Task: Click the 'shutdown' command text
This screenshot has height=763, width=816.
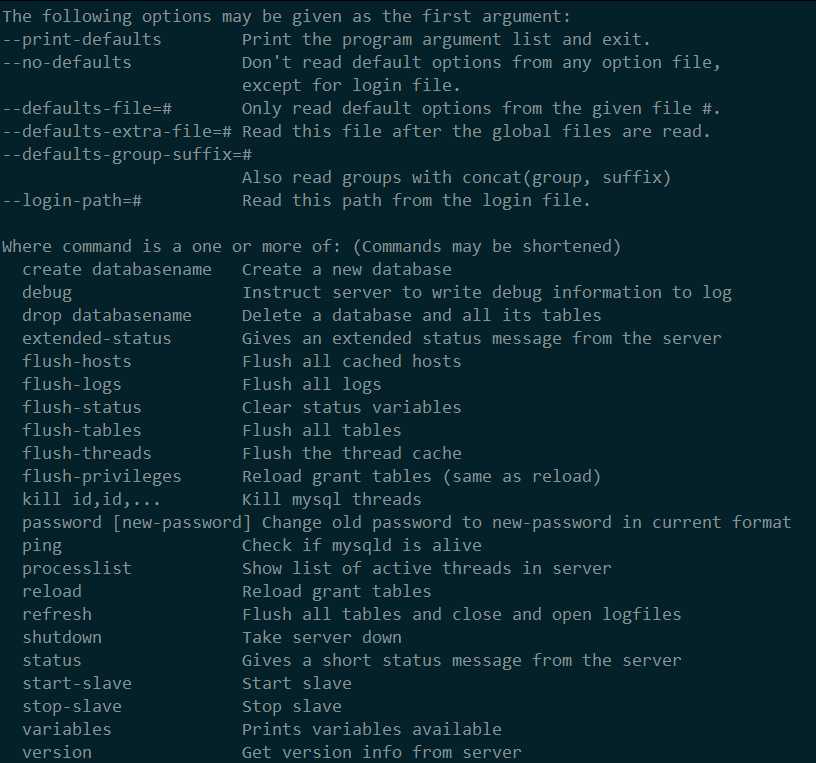Action: pos(62,637)
